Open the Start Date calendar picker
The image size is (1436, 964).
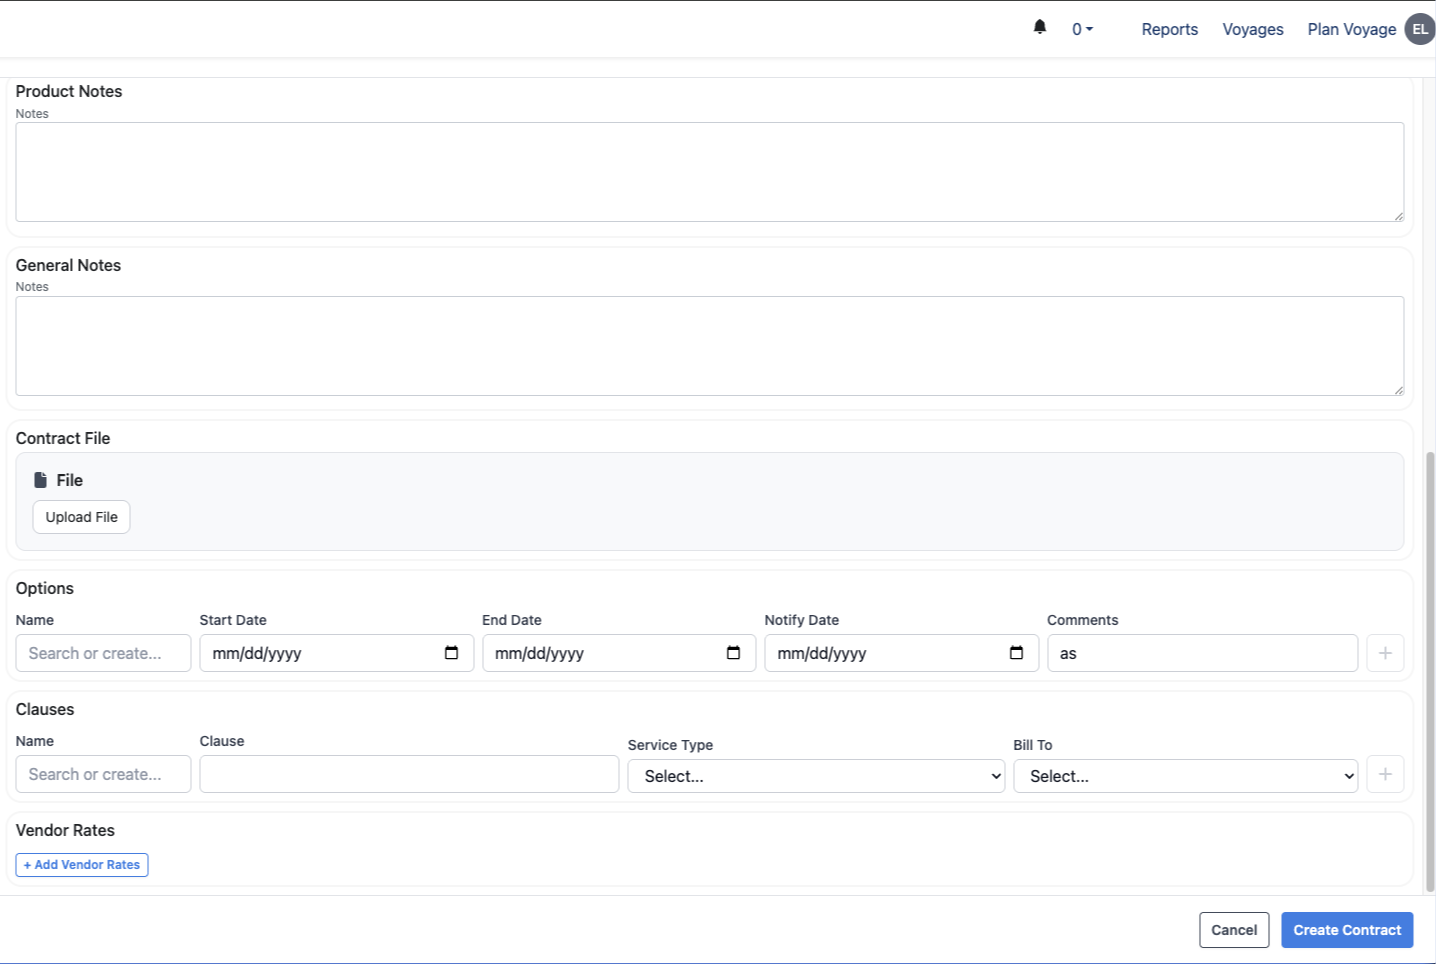pyautogui.click(x=451, y=653)
